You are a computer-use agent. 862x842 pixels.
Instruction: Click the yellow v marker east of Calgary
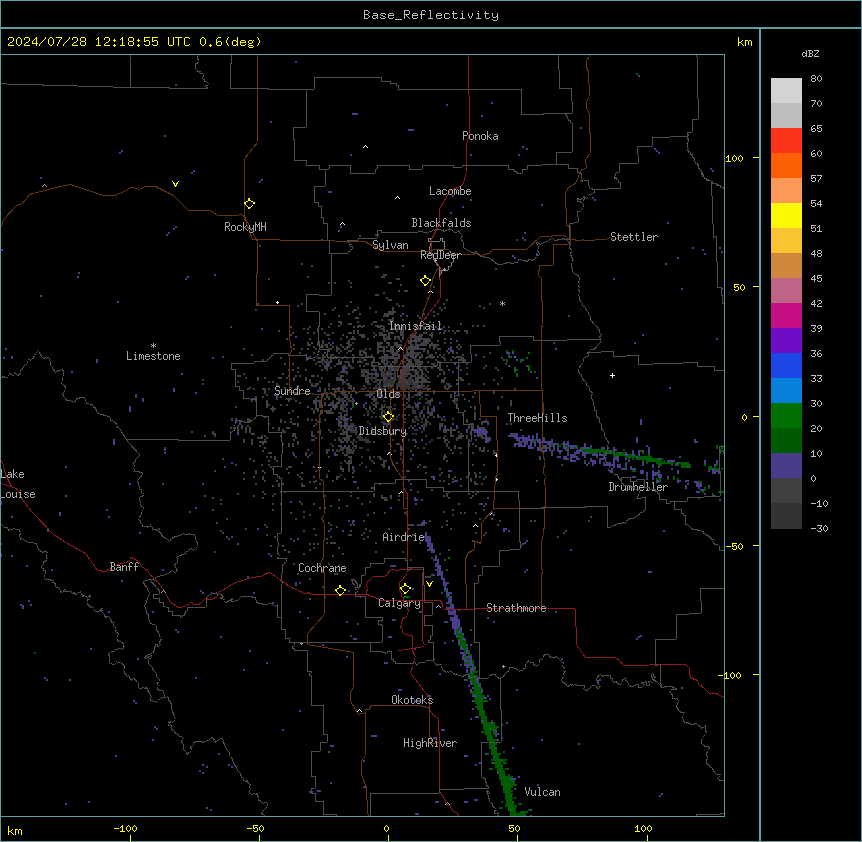429,584
